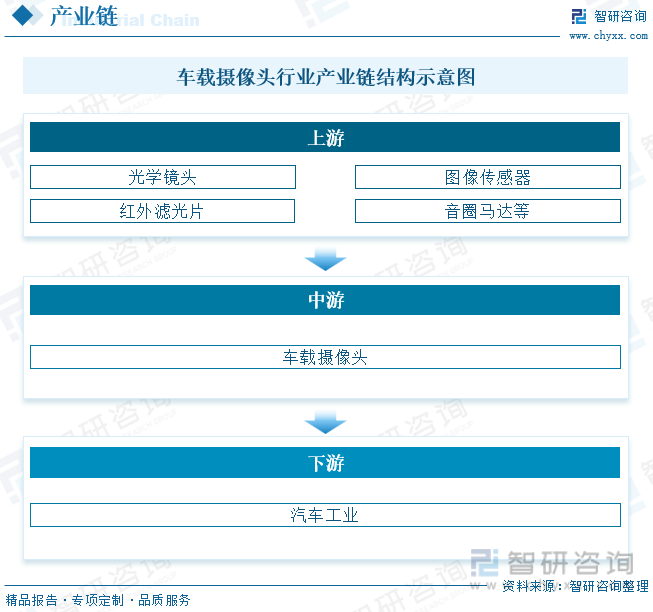The width and height of the screenshot is (653, 612).
Task: Click the arrow between 上游 and 中游
Action: tap(325, 260)
